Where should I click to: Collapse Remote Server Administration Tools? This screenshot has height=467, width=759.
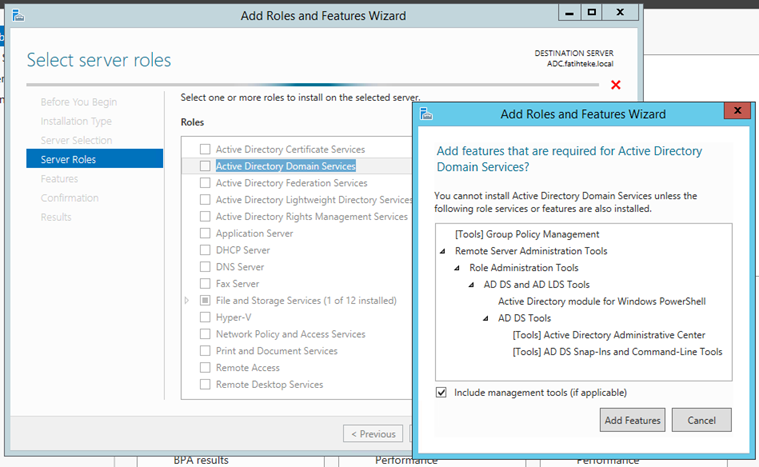(442, 251)
